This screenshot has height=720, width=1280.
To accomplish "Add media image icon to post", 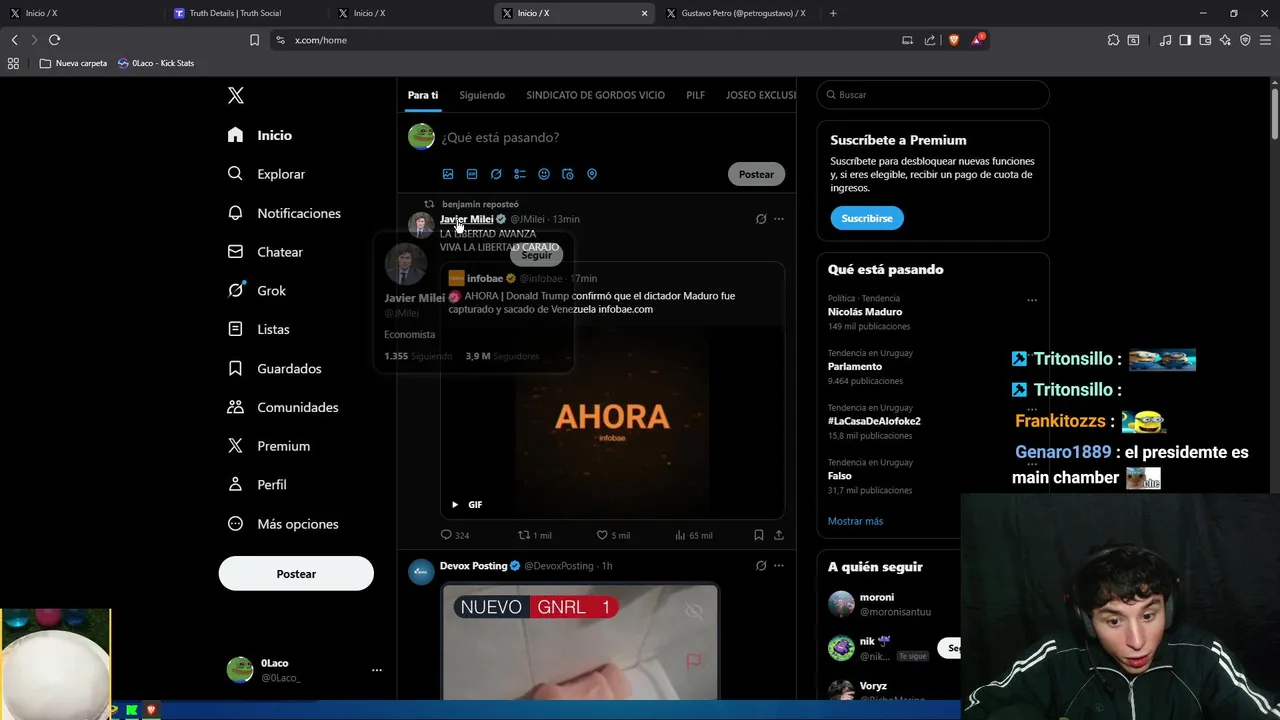I will tap(448, 174).
